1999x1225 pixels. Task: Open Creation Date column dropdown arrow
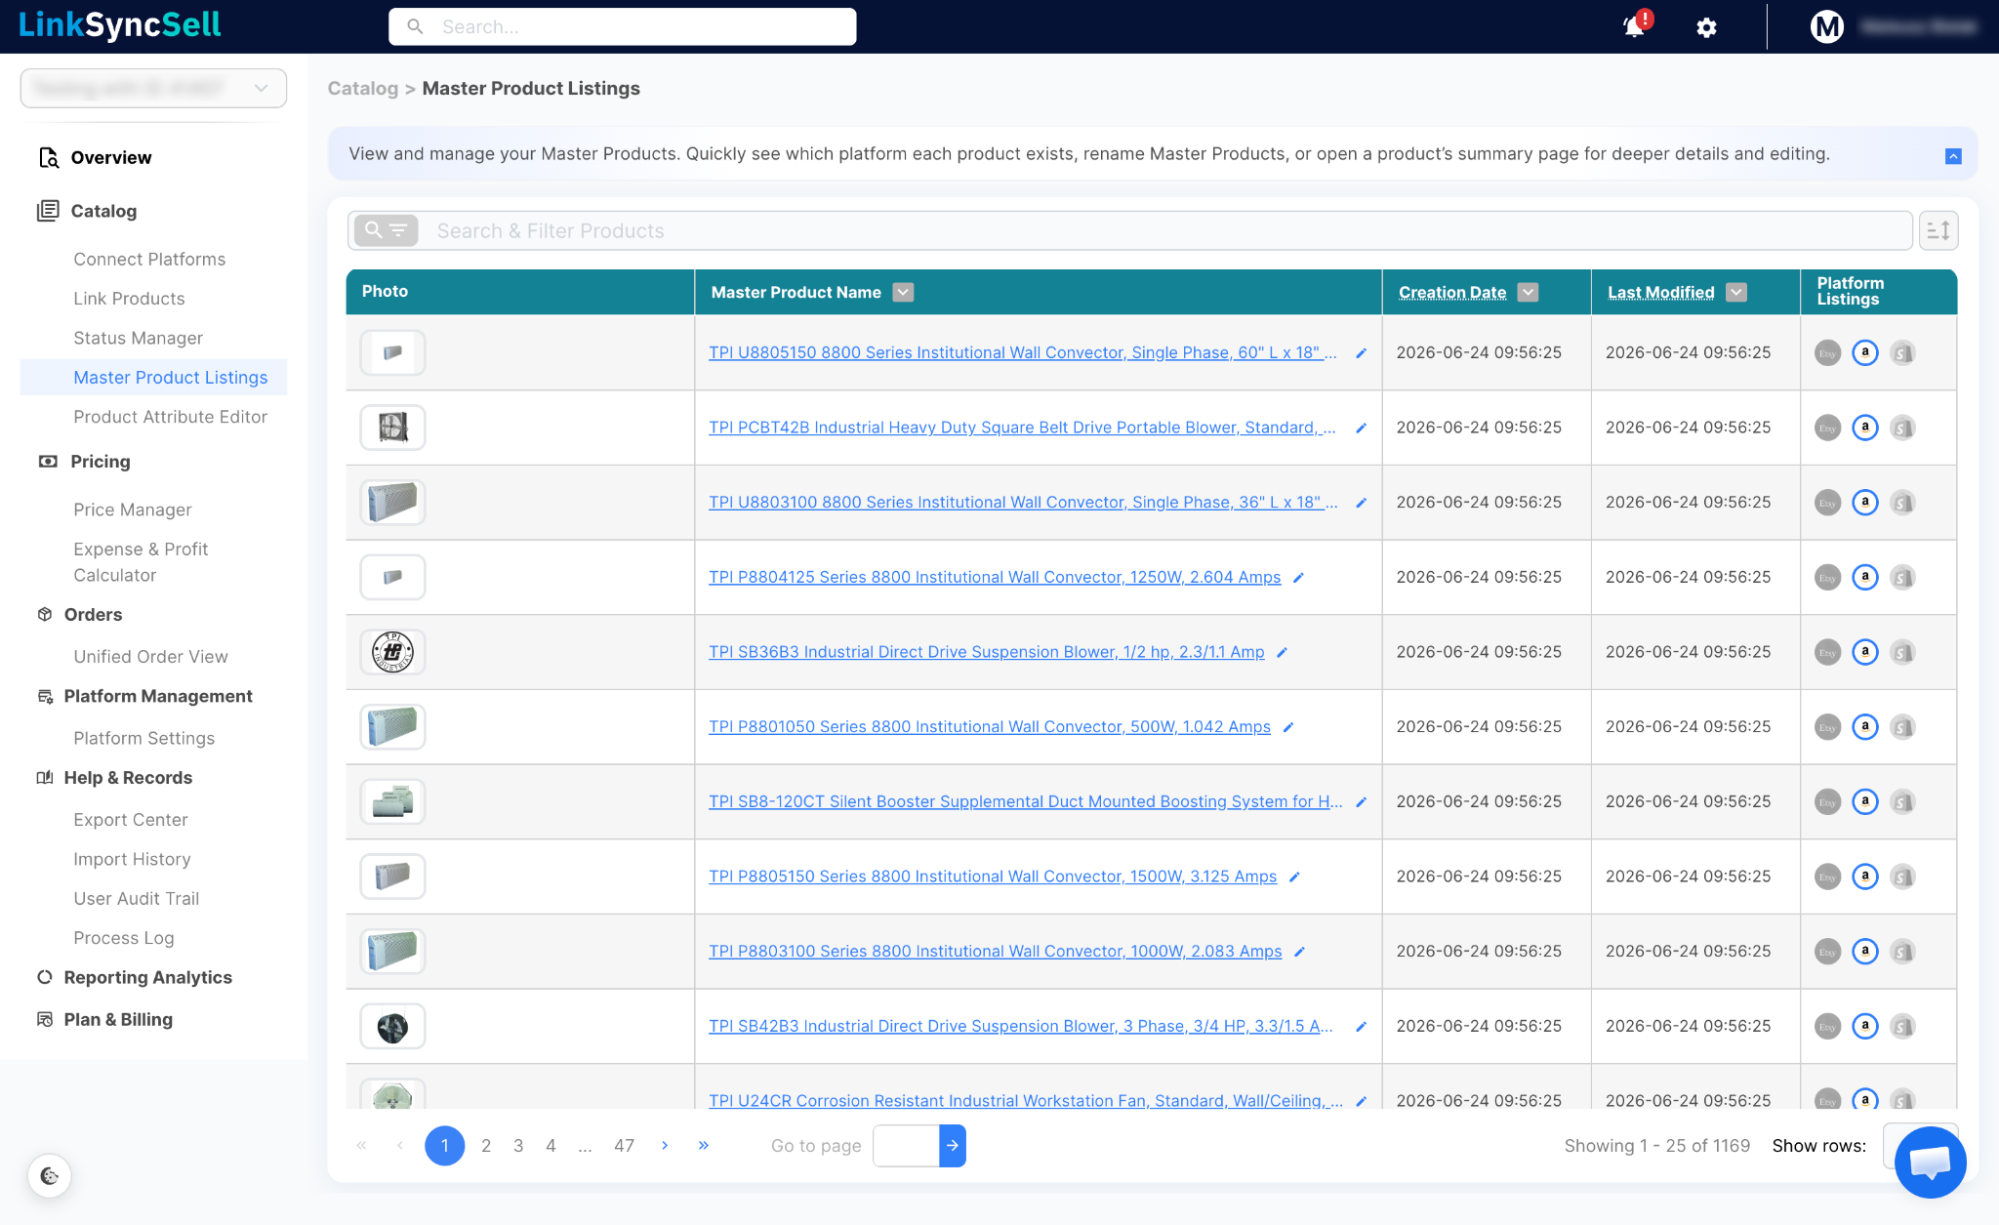click(x=1527, y=292)
